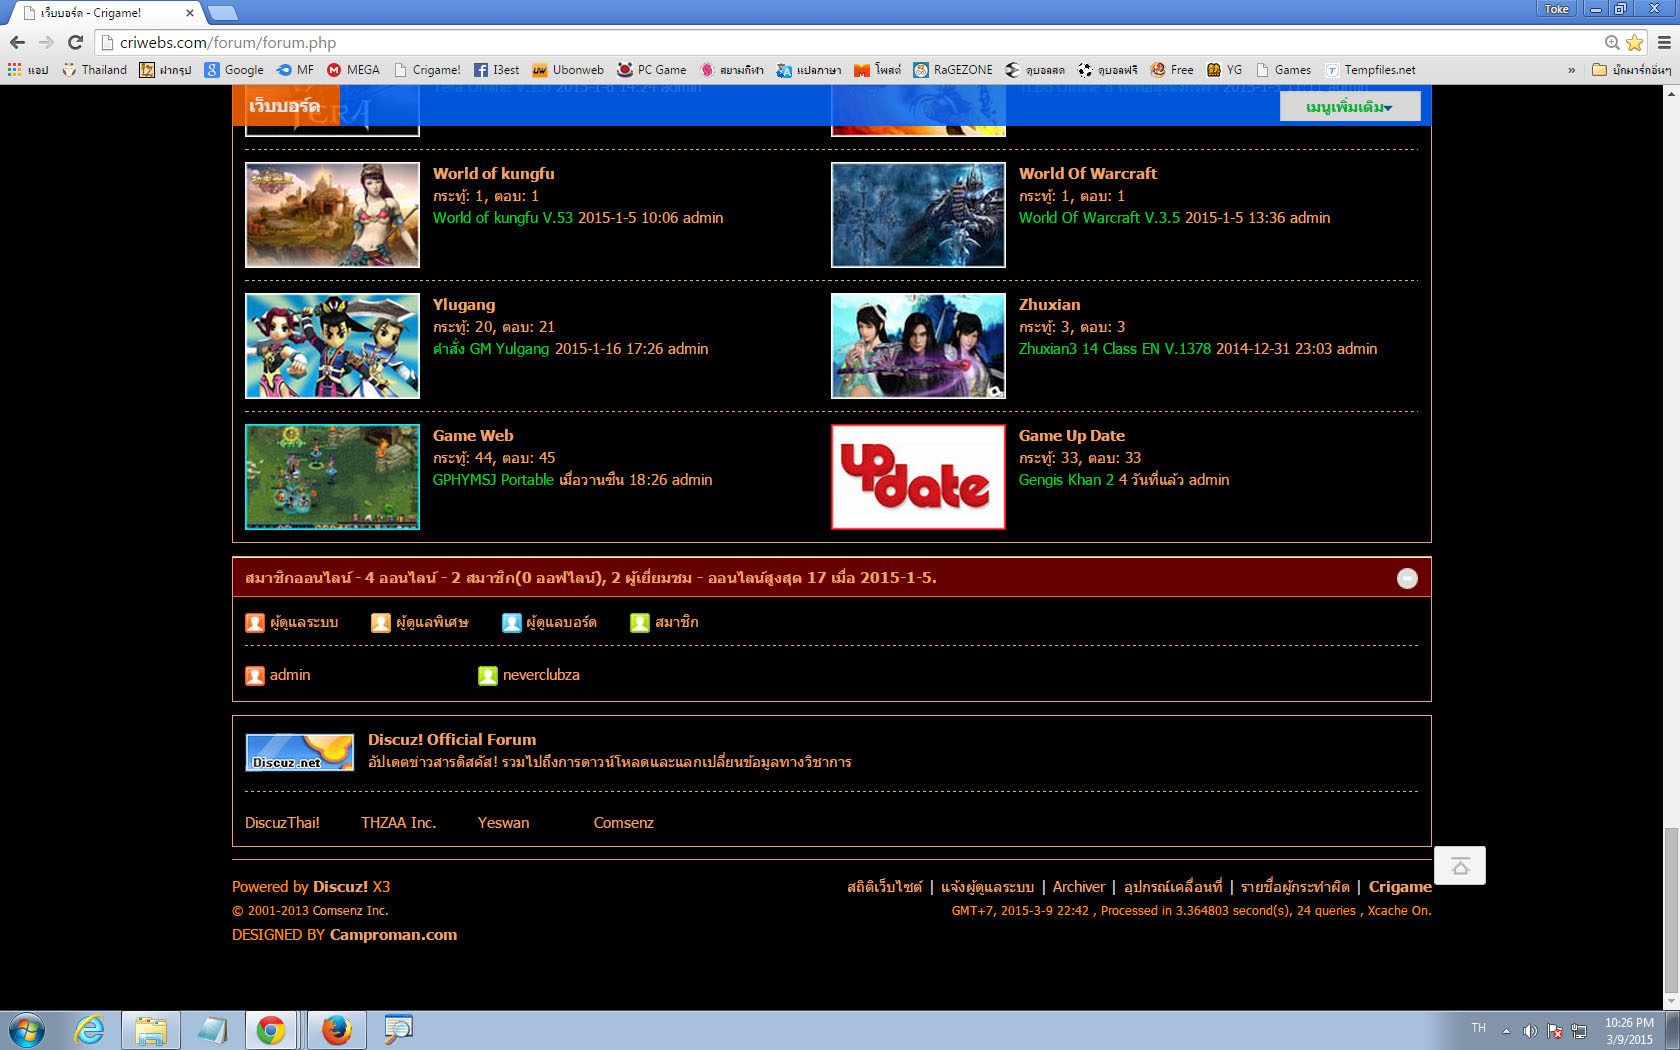Click the zoom magnifier icon in address bar
The image size is (1680, 1050).
point(1612,42)
